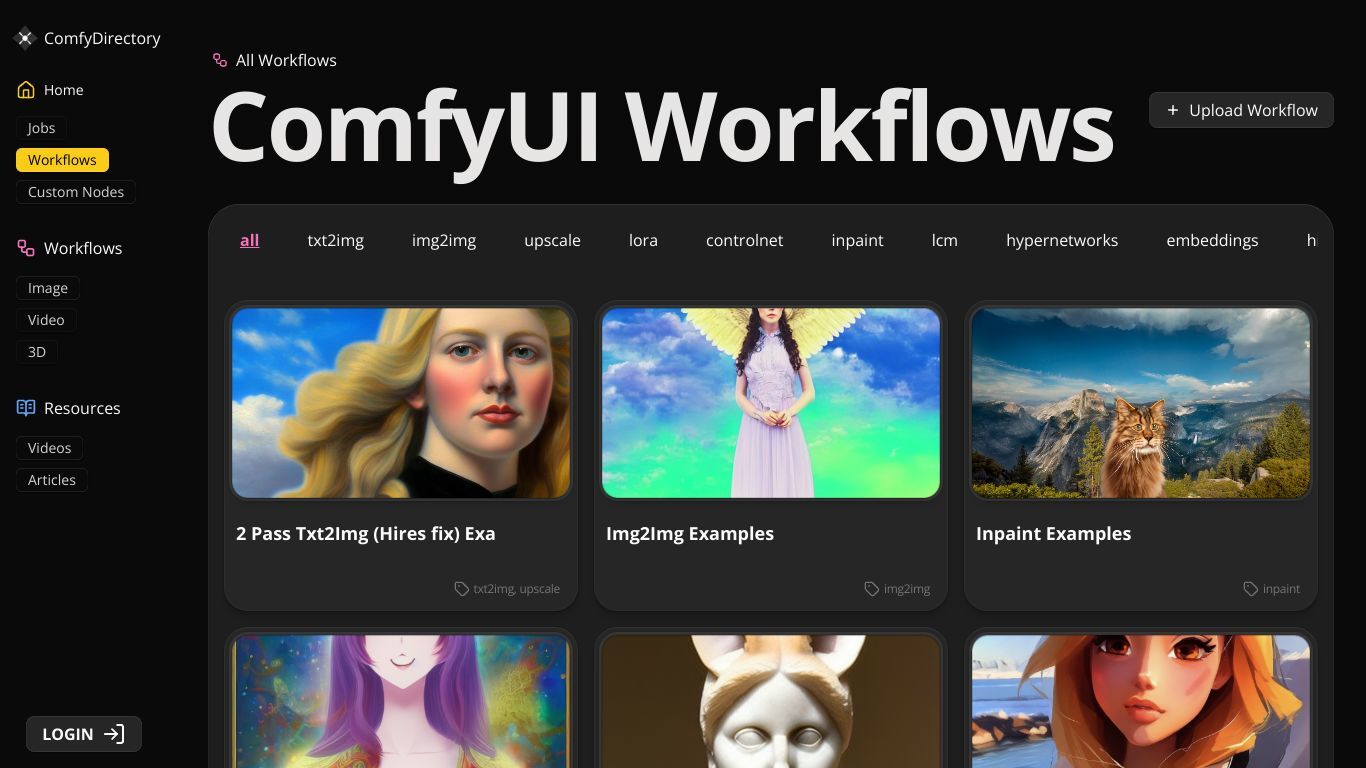Filter by embeddings tab

point(1212,240)
